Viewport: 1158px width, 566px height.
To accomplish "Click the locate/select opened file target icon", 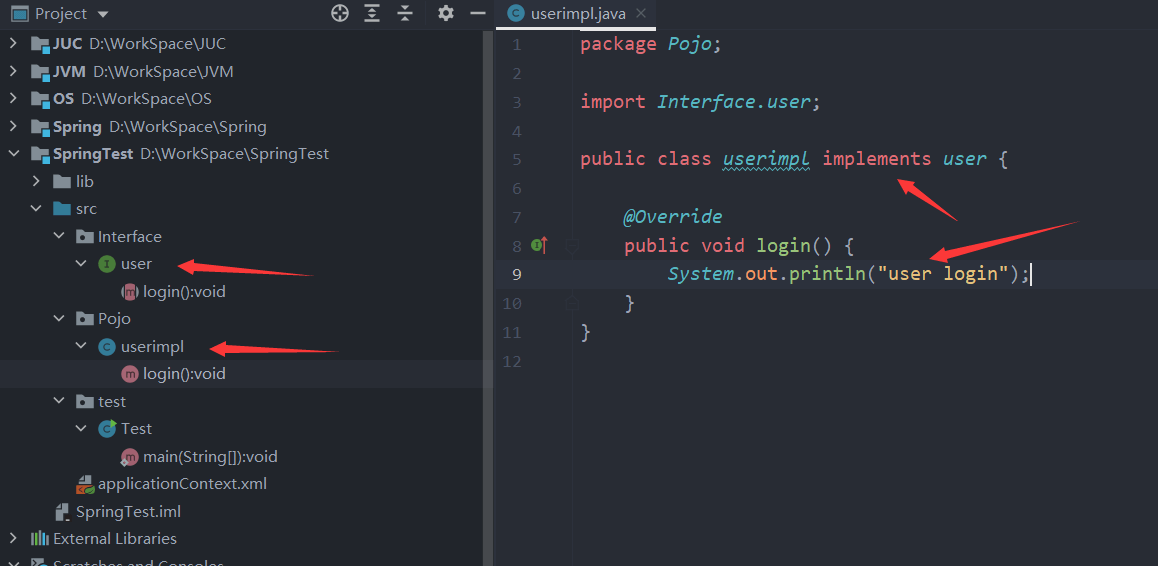I will 340,13.
